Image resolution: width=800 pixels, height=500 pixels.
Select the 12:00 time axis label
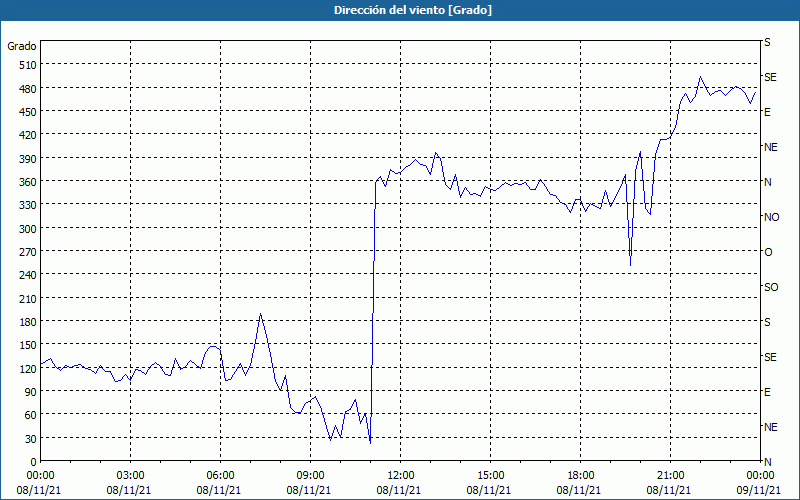coord(401,476)
